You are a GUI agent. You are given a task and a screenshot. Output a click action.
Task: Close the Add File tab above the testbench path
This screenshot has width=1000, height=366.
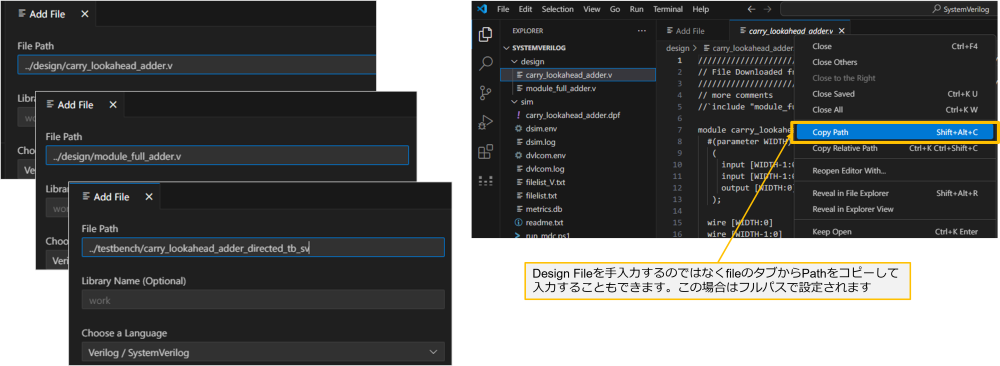[x=149, y=197]
